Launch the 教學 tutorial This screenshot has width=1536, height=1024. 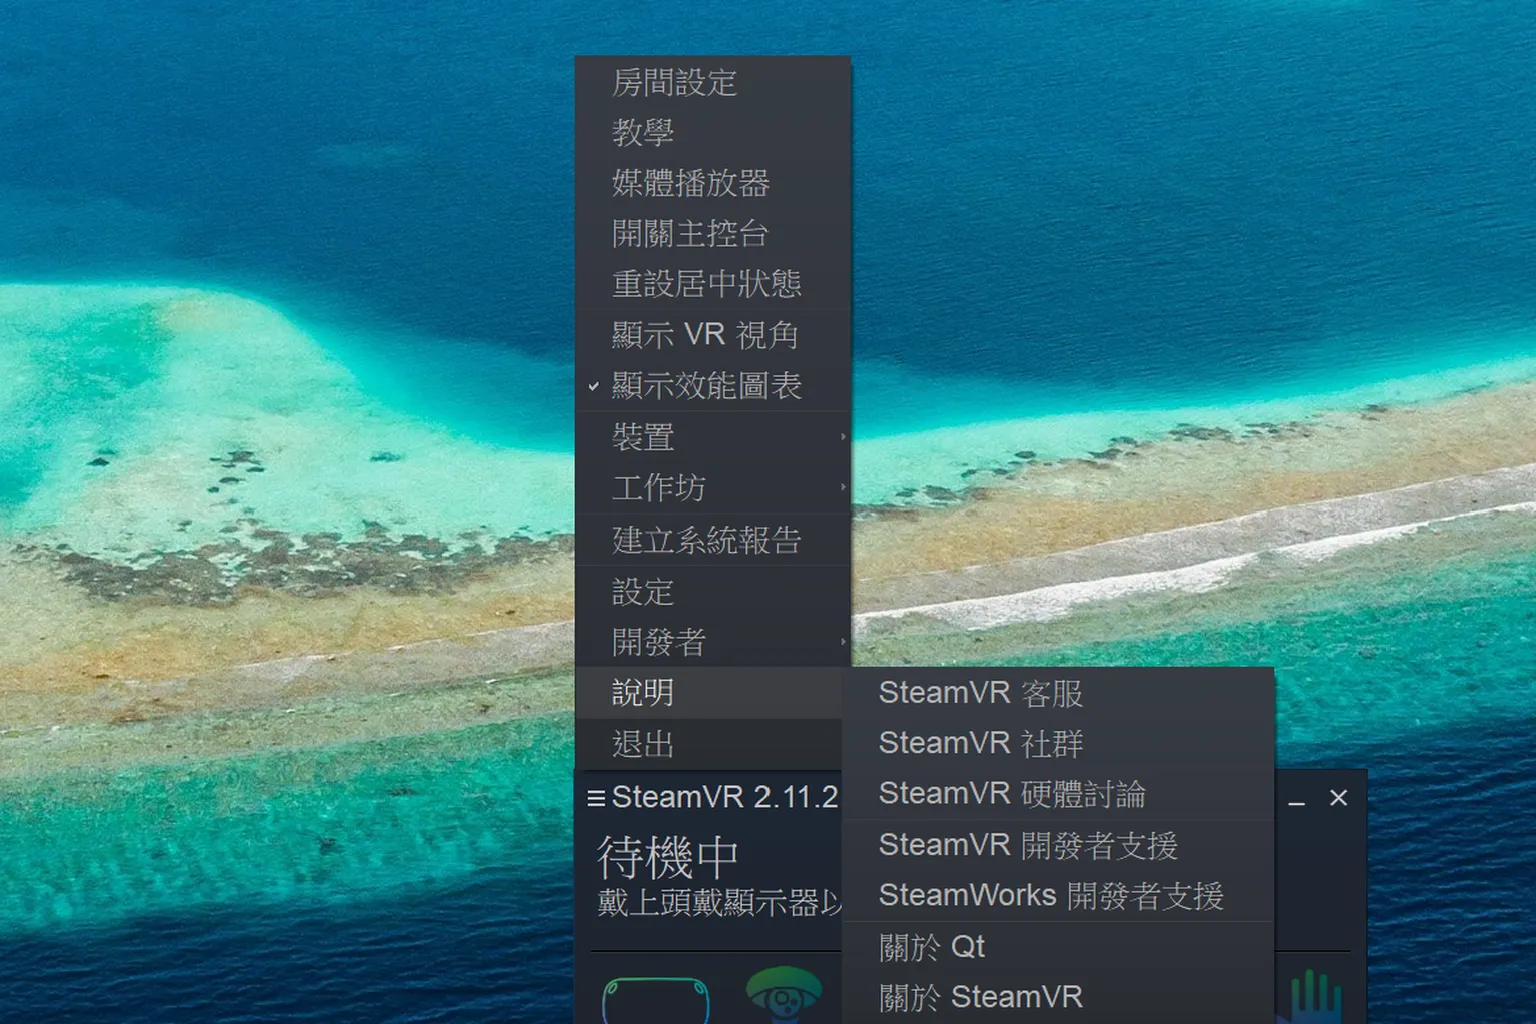point(640,132)
